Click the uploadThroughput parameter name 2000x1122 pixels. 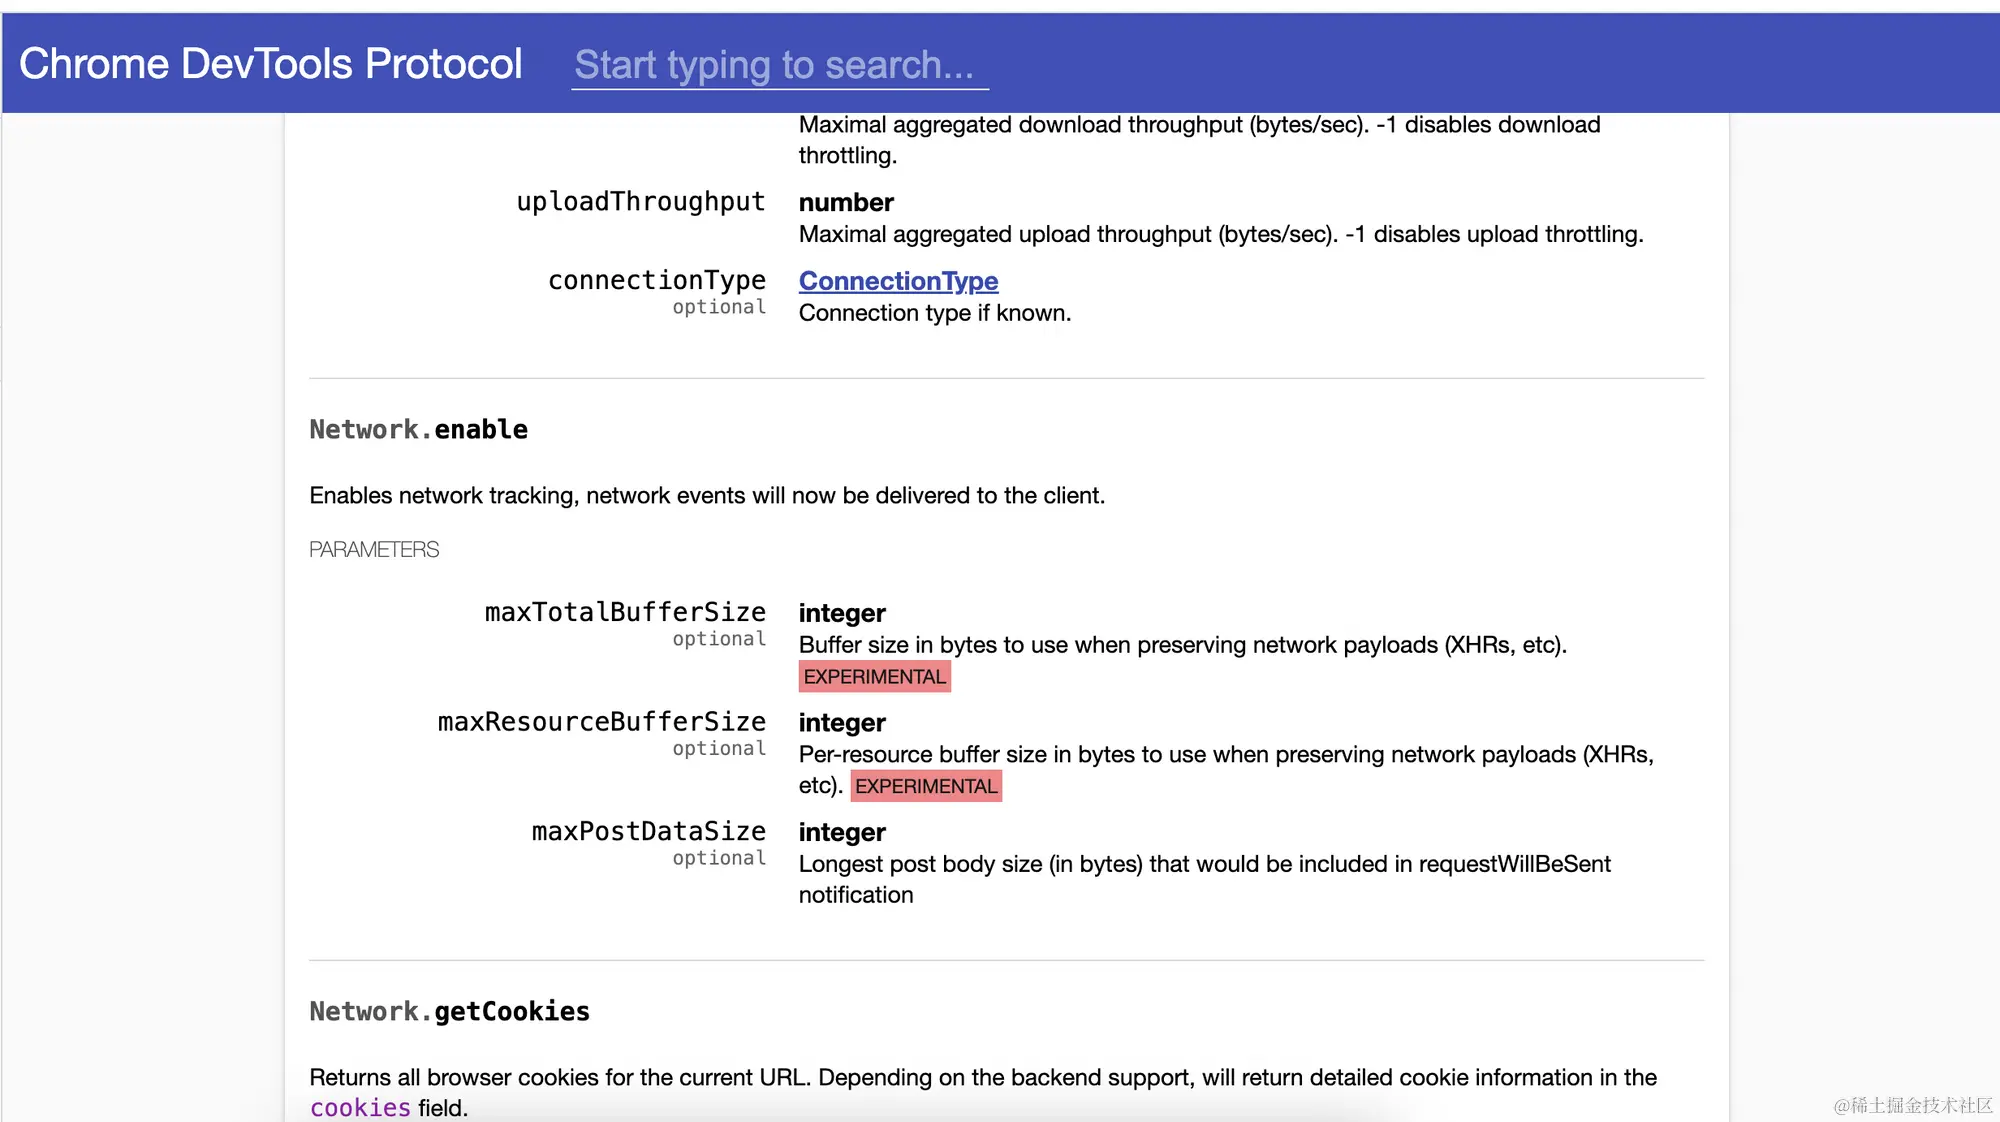640,202
